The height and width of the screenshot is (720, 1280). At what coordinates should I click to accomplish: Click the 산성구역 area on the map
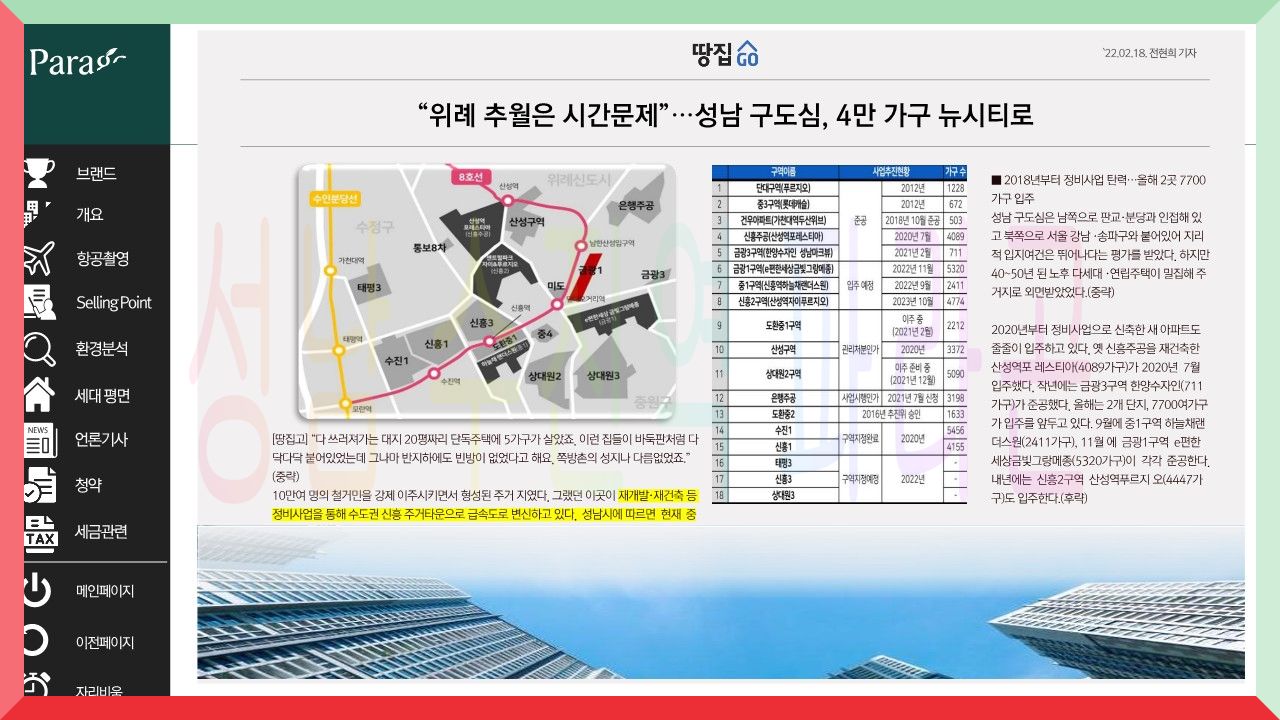tap(527, 221)
